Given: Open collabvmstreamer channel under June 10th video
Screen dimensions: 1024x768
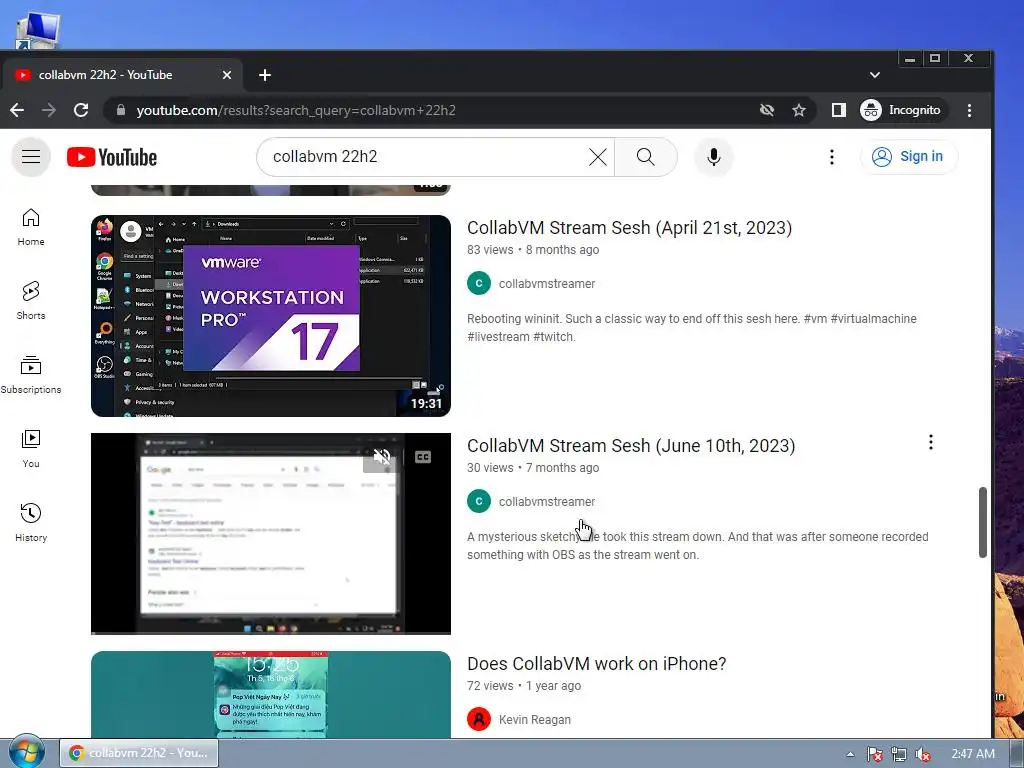Looking at the screenshot, I should pyautogui.click(x=547, y=502).
